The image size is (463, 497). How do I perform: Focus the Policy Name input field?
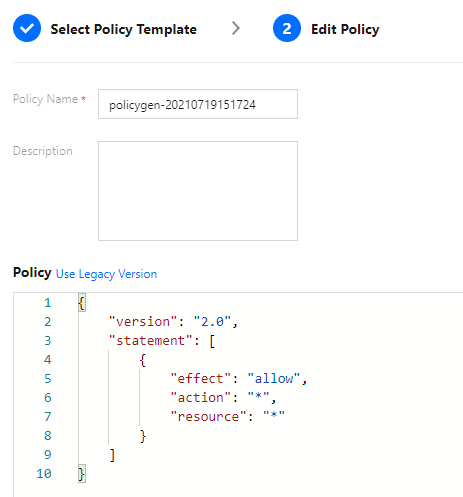point(198,104)
